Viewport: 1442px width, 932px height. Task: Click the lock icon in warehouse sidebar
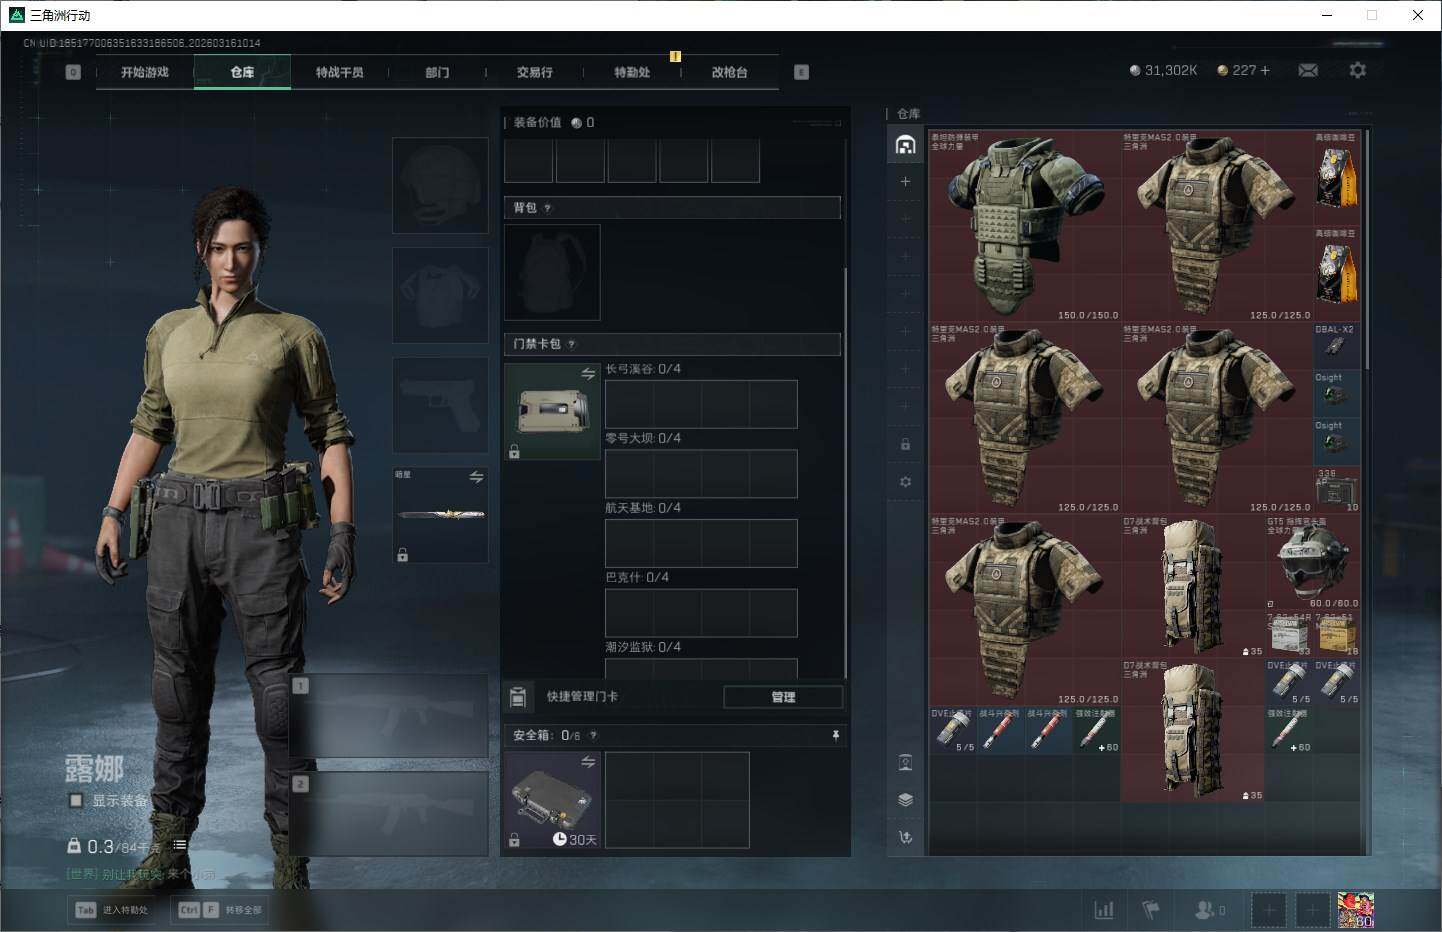[x=905, y=444]
